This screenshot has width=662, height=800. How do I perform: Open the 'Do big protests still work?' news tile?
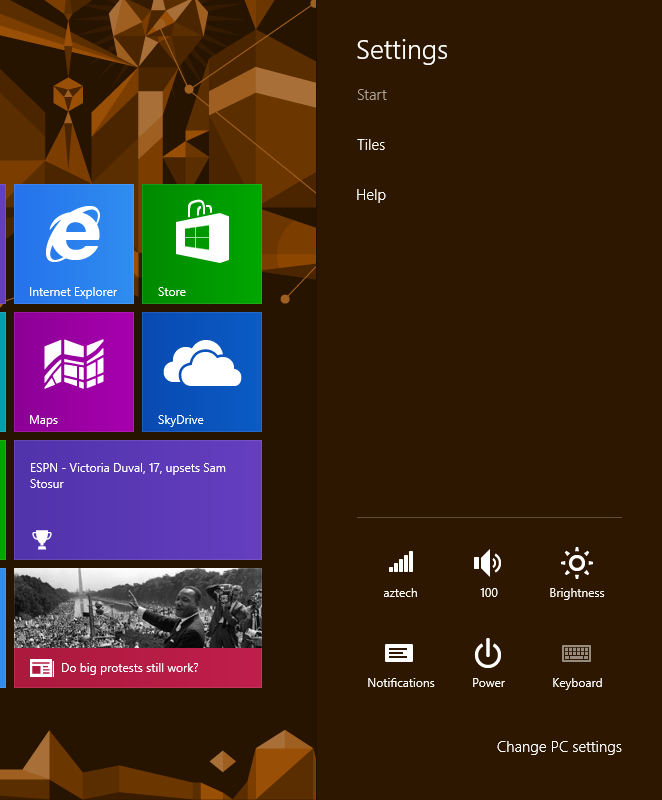[138, 628]
